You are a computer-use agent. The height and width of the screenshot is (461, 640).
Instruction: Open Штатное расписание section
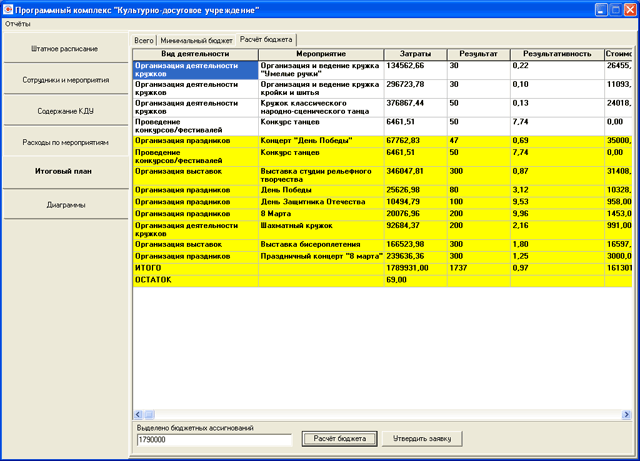[65, 49]
